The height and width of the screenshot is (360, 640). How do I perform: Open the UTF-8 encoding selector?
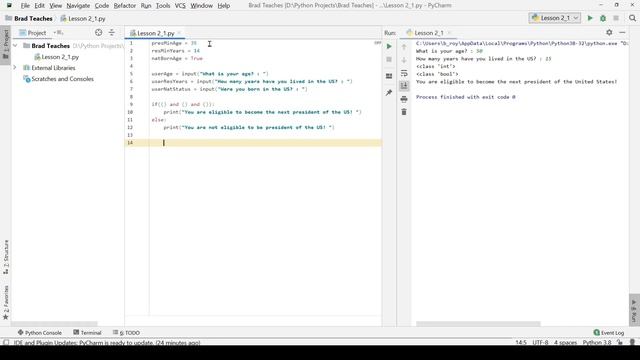pyautogui.click(x=540, y=342)
